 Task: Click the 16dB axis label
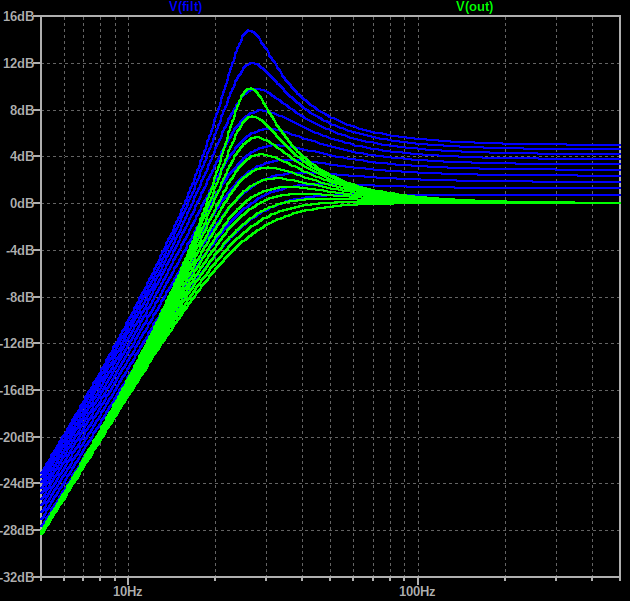point(18,16)
